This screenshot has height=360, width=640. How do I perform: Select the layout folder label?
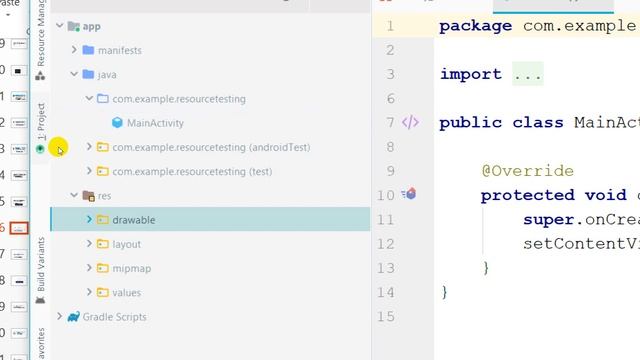(x=127, y=244)
